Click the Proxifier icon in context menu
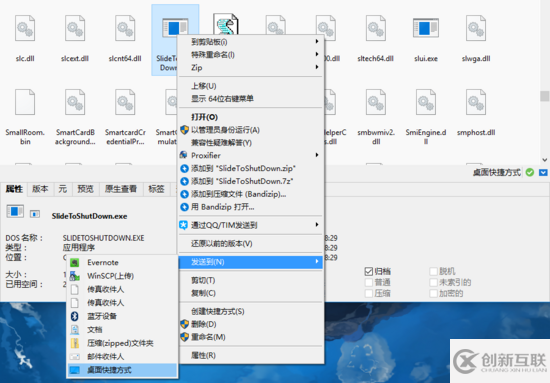 [x=184, y=155]
